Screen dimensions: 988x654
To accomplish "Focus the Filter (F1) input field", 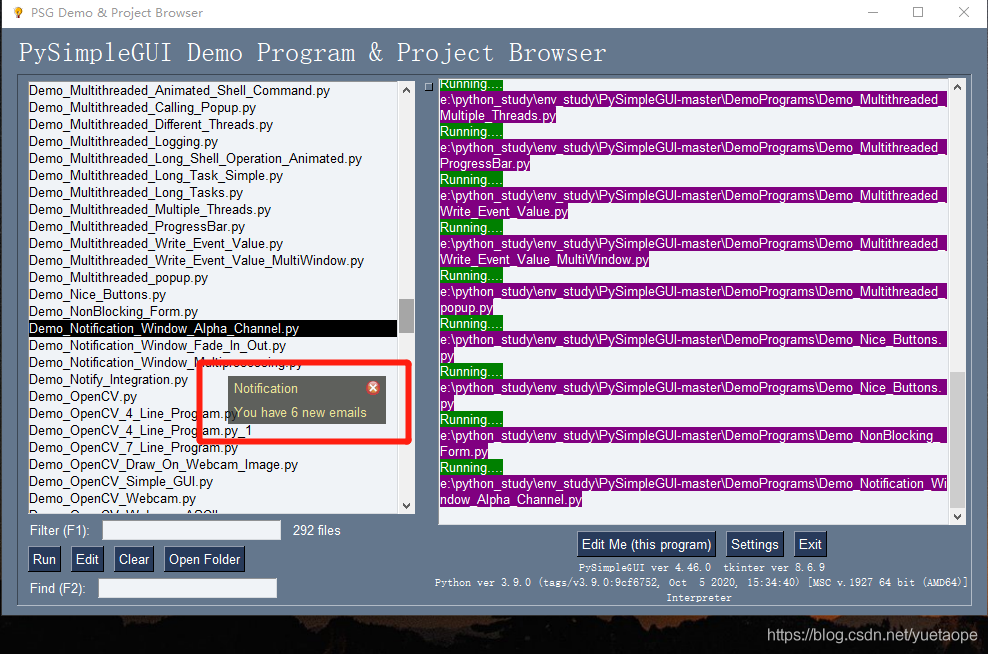I will 192,531.
